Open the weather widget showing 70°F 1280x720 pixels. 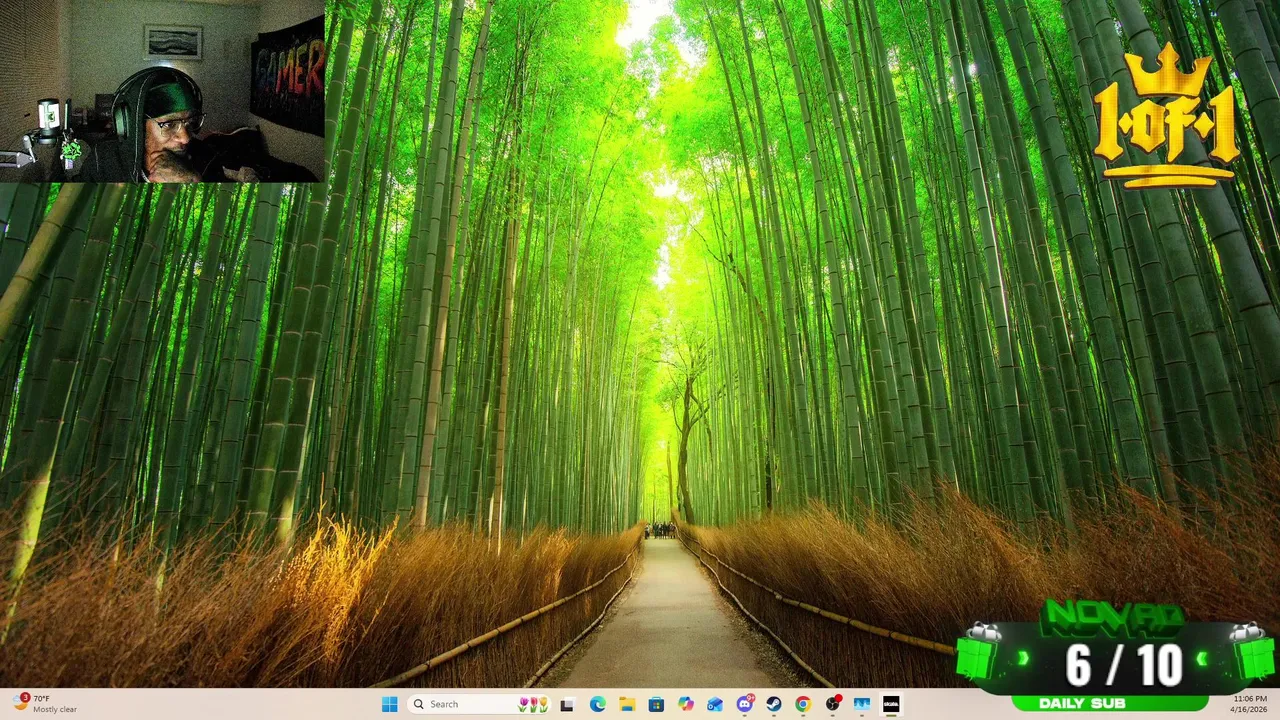[46, 704]
